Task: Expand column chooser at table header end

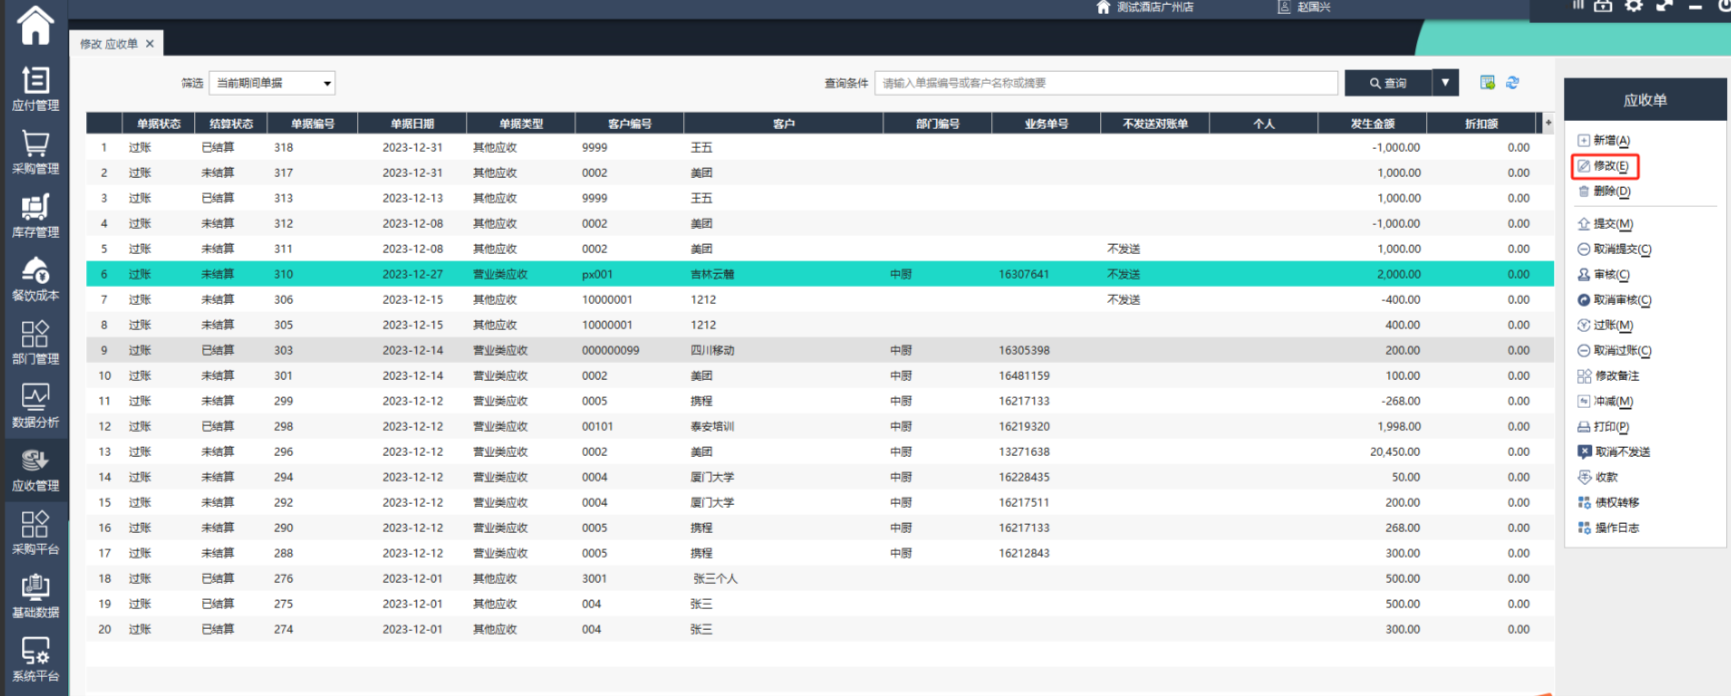Action: coord(1548,123)
